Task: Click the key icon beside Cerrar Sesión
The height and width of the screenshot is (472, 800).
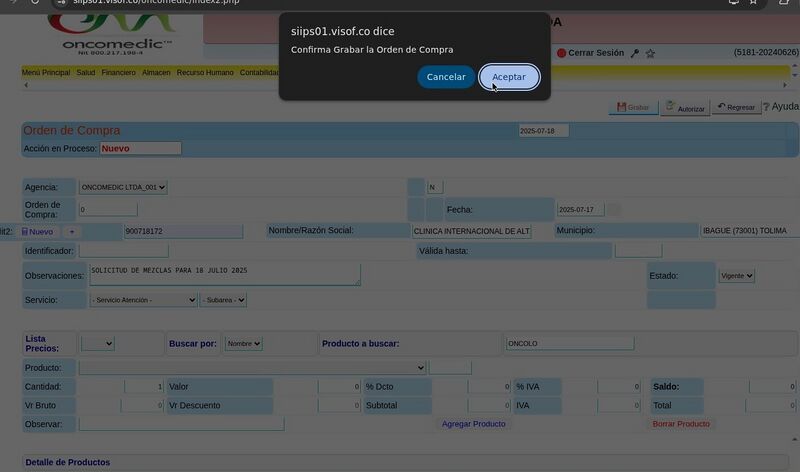Action: point(634,53)
